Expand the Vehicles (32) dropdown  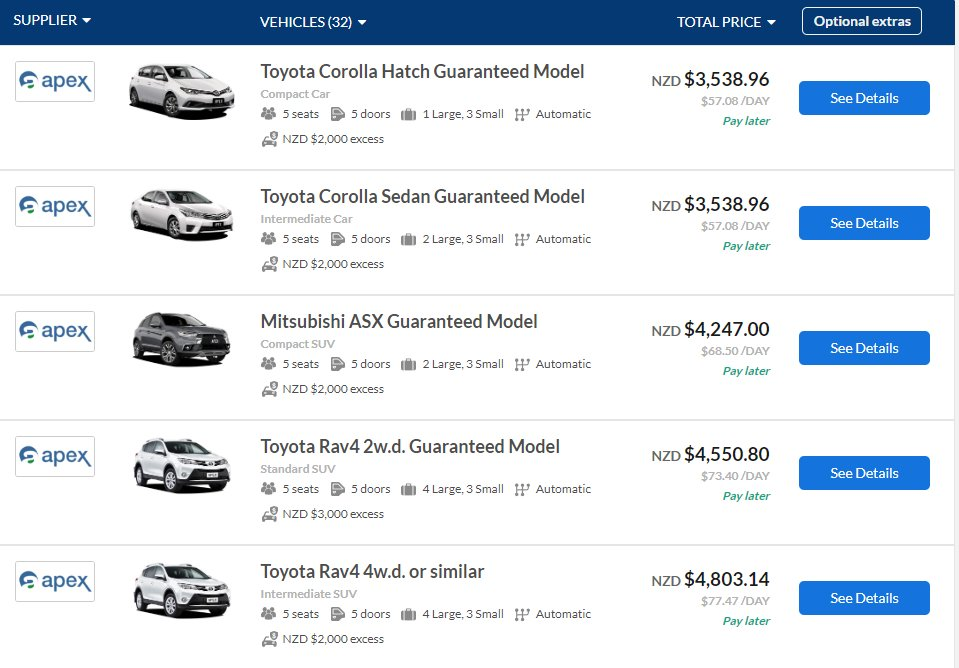(x=313, y=22)
